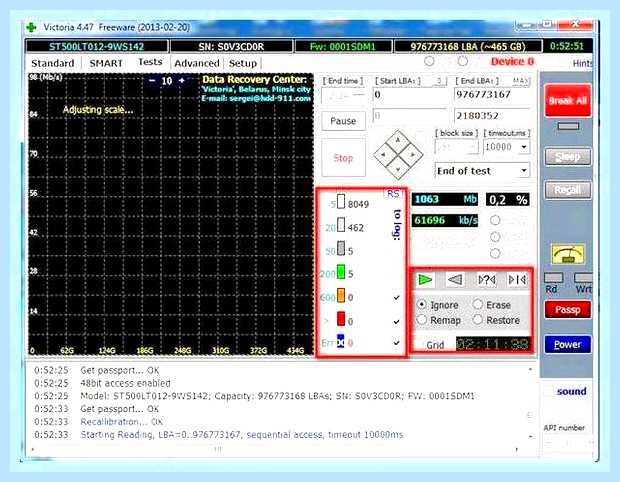Select the Remap radio option
This screenshot has width=620, height=482.
[422, 319]
